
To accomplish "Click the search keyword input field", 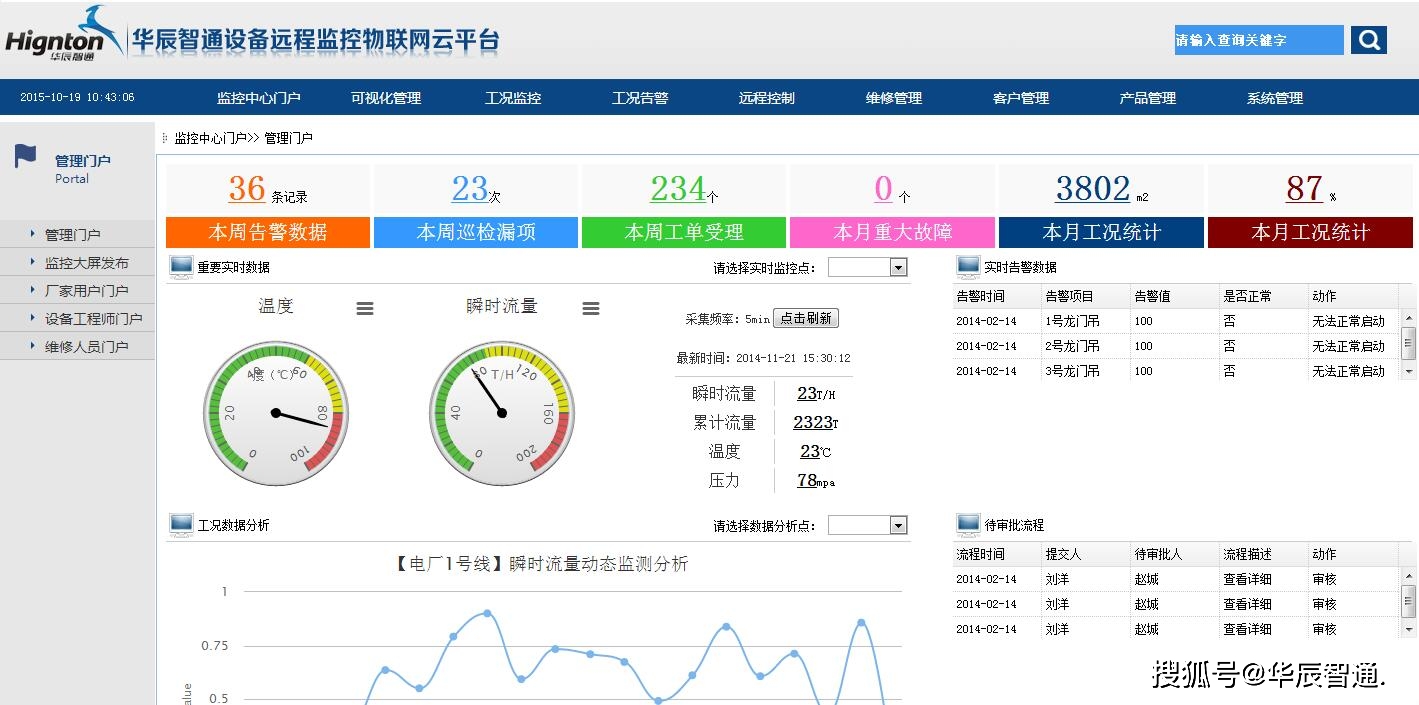I will (x=1259, y=40).
